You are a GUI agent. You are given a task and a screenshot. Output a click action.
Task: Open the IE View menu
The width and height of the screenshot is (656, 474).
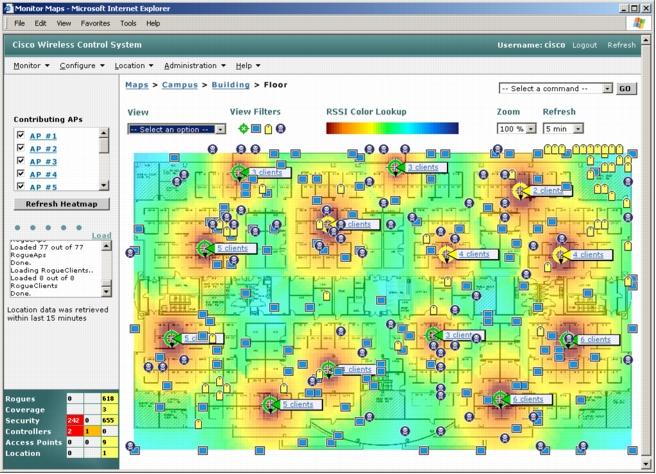[64, 23]
